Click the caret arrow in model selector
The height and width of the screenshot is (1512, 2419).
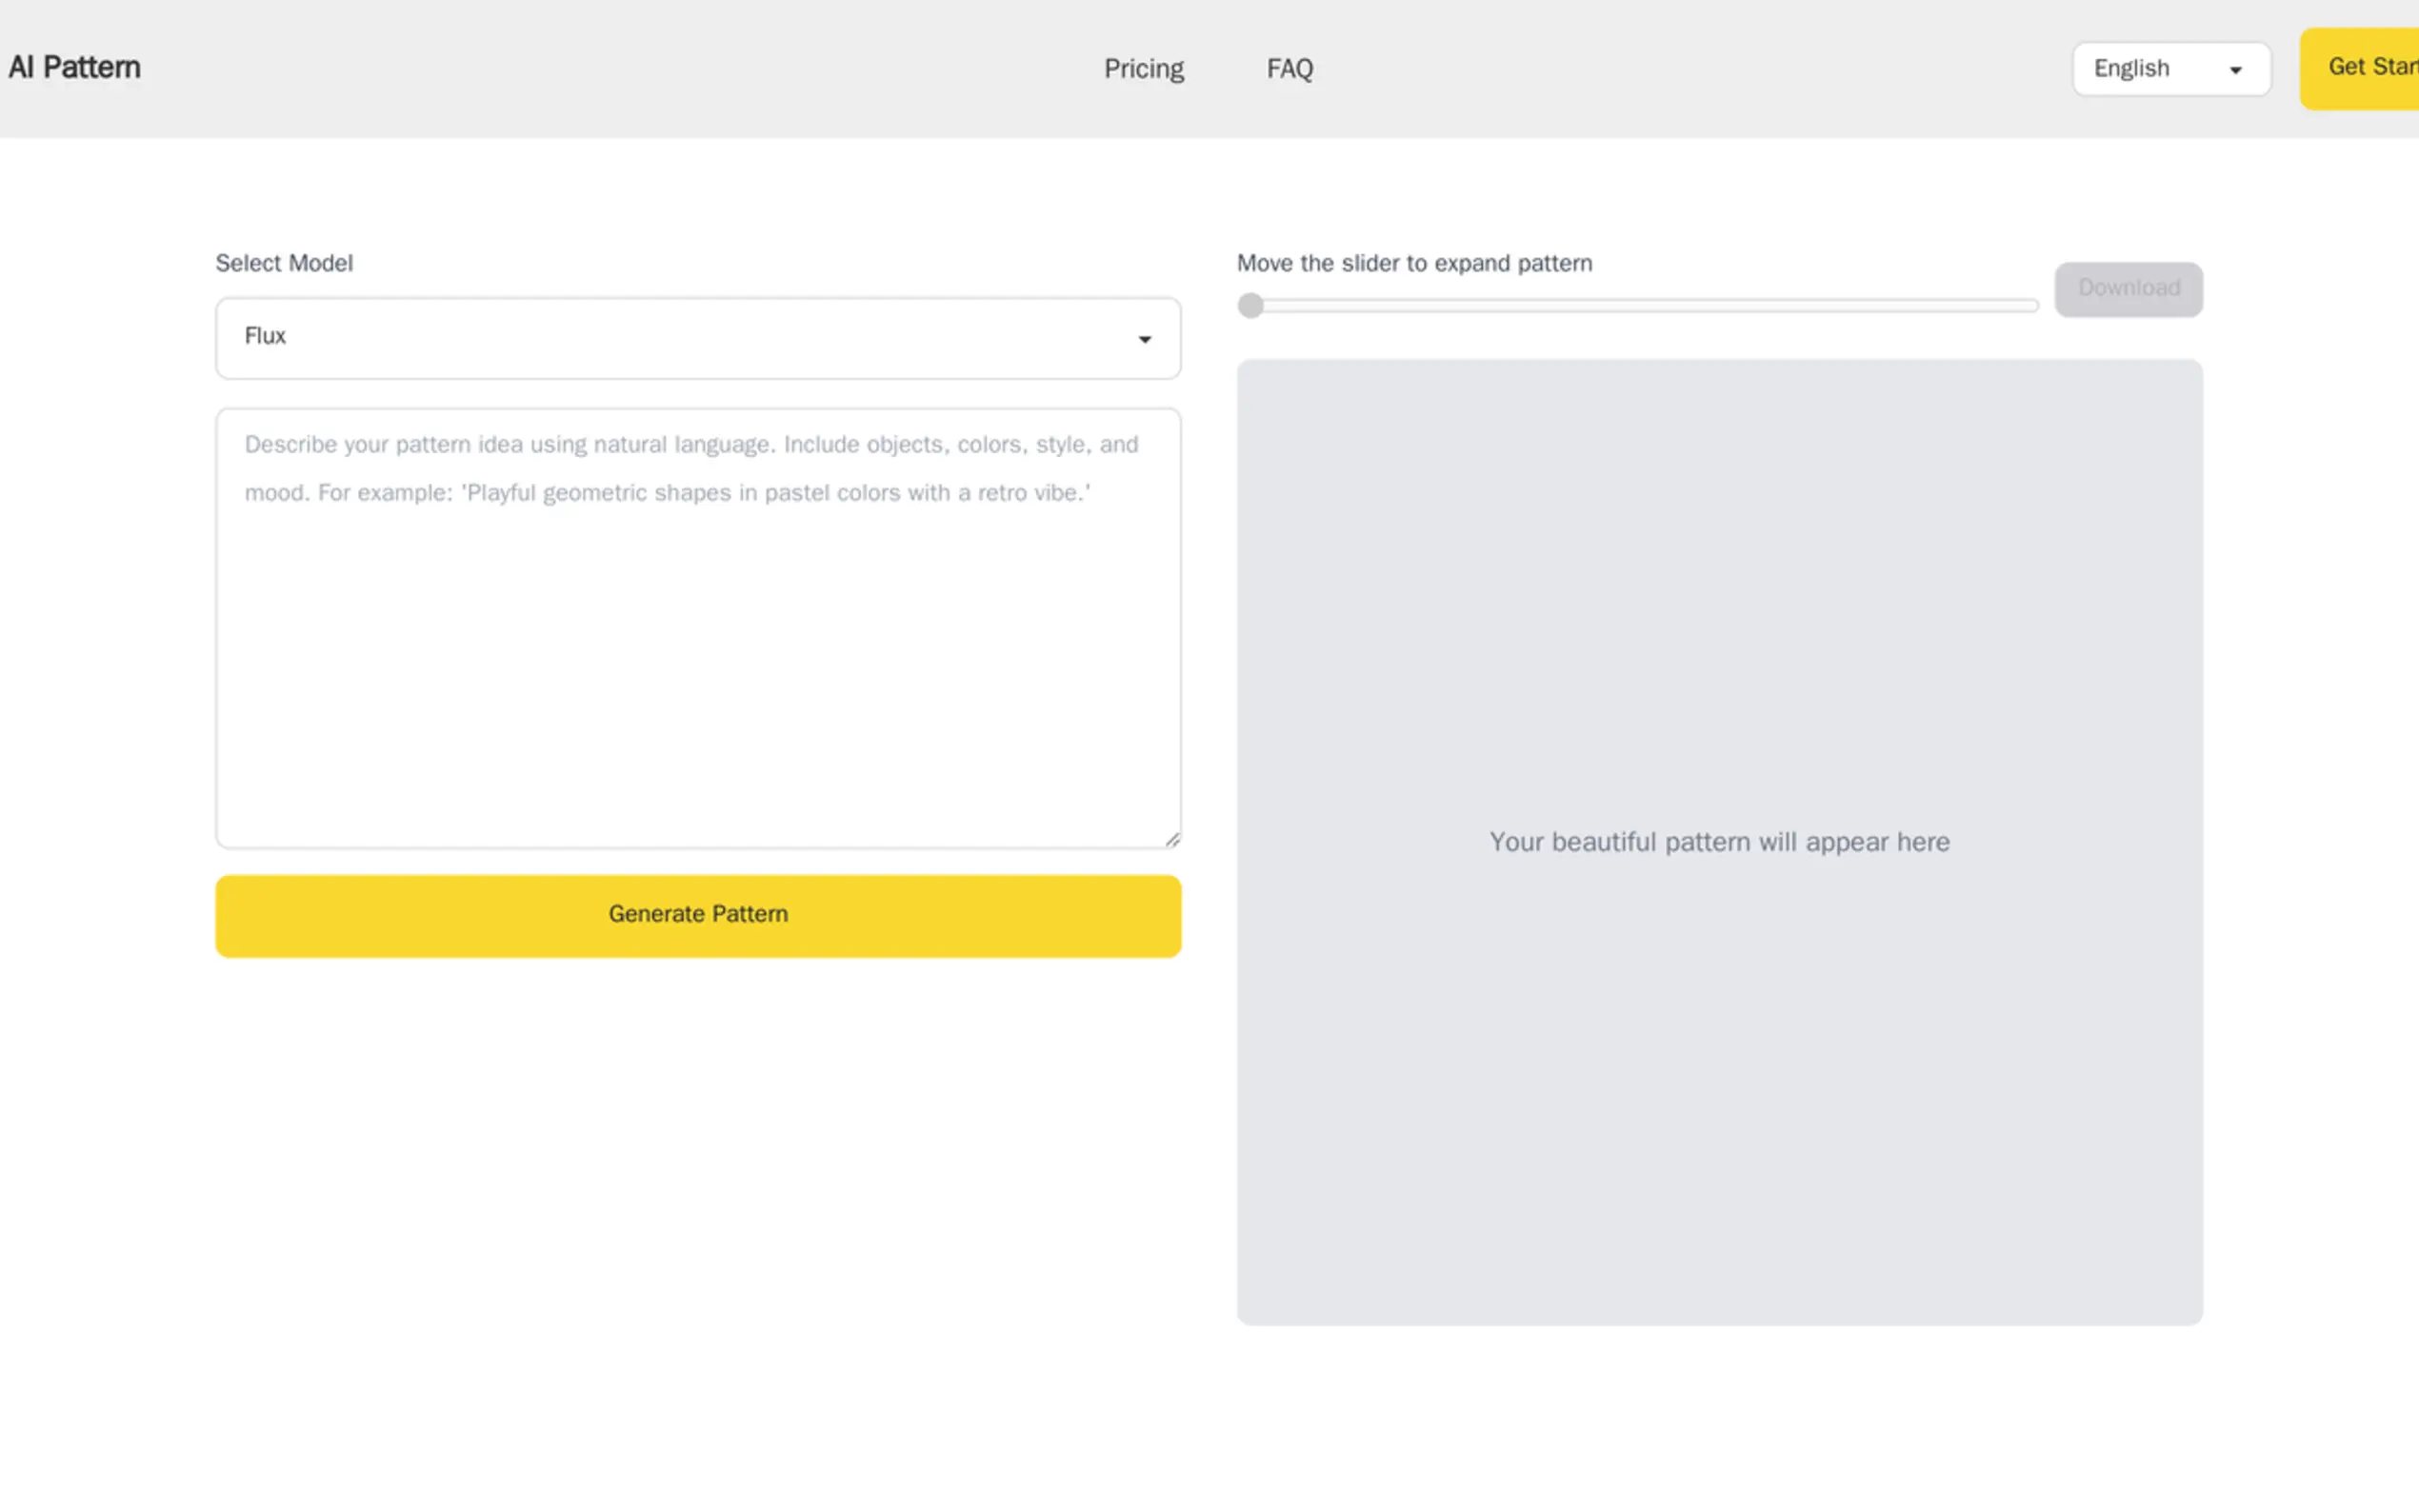pyautogui.click(x=1144, y=340)
